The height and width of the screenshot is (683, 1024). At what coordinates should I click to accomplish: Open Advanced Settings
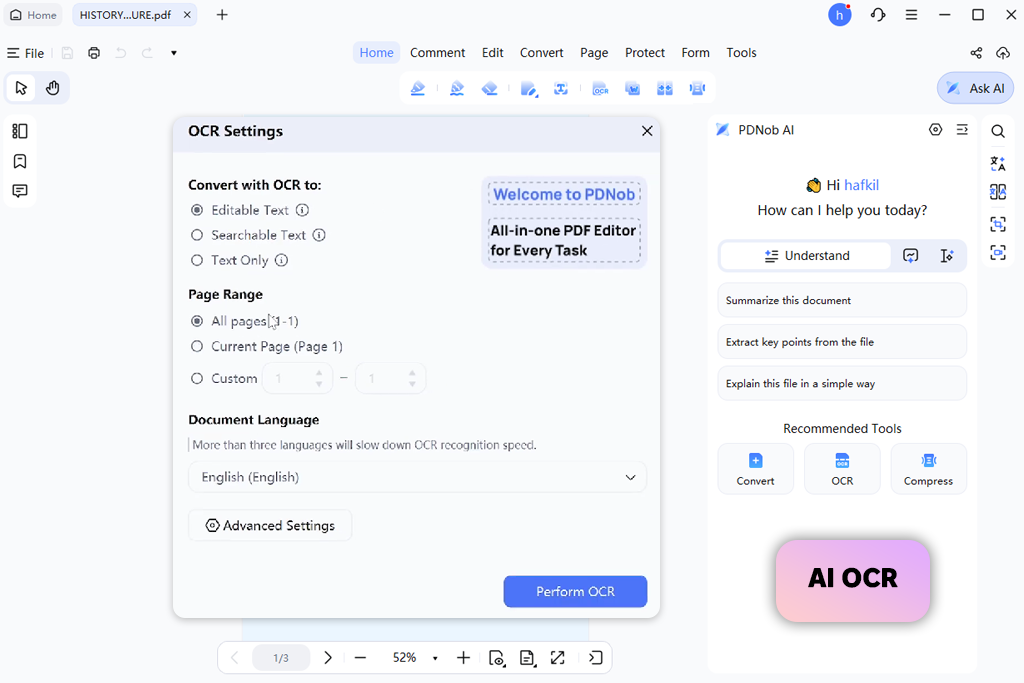tap(270, 526)
